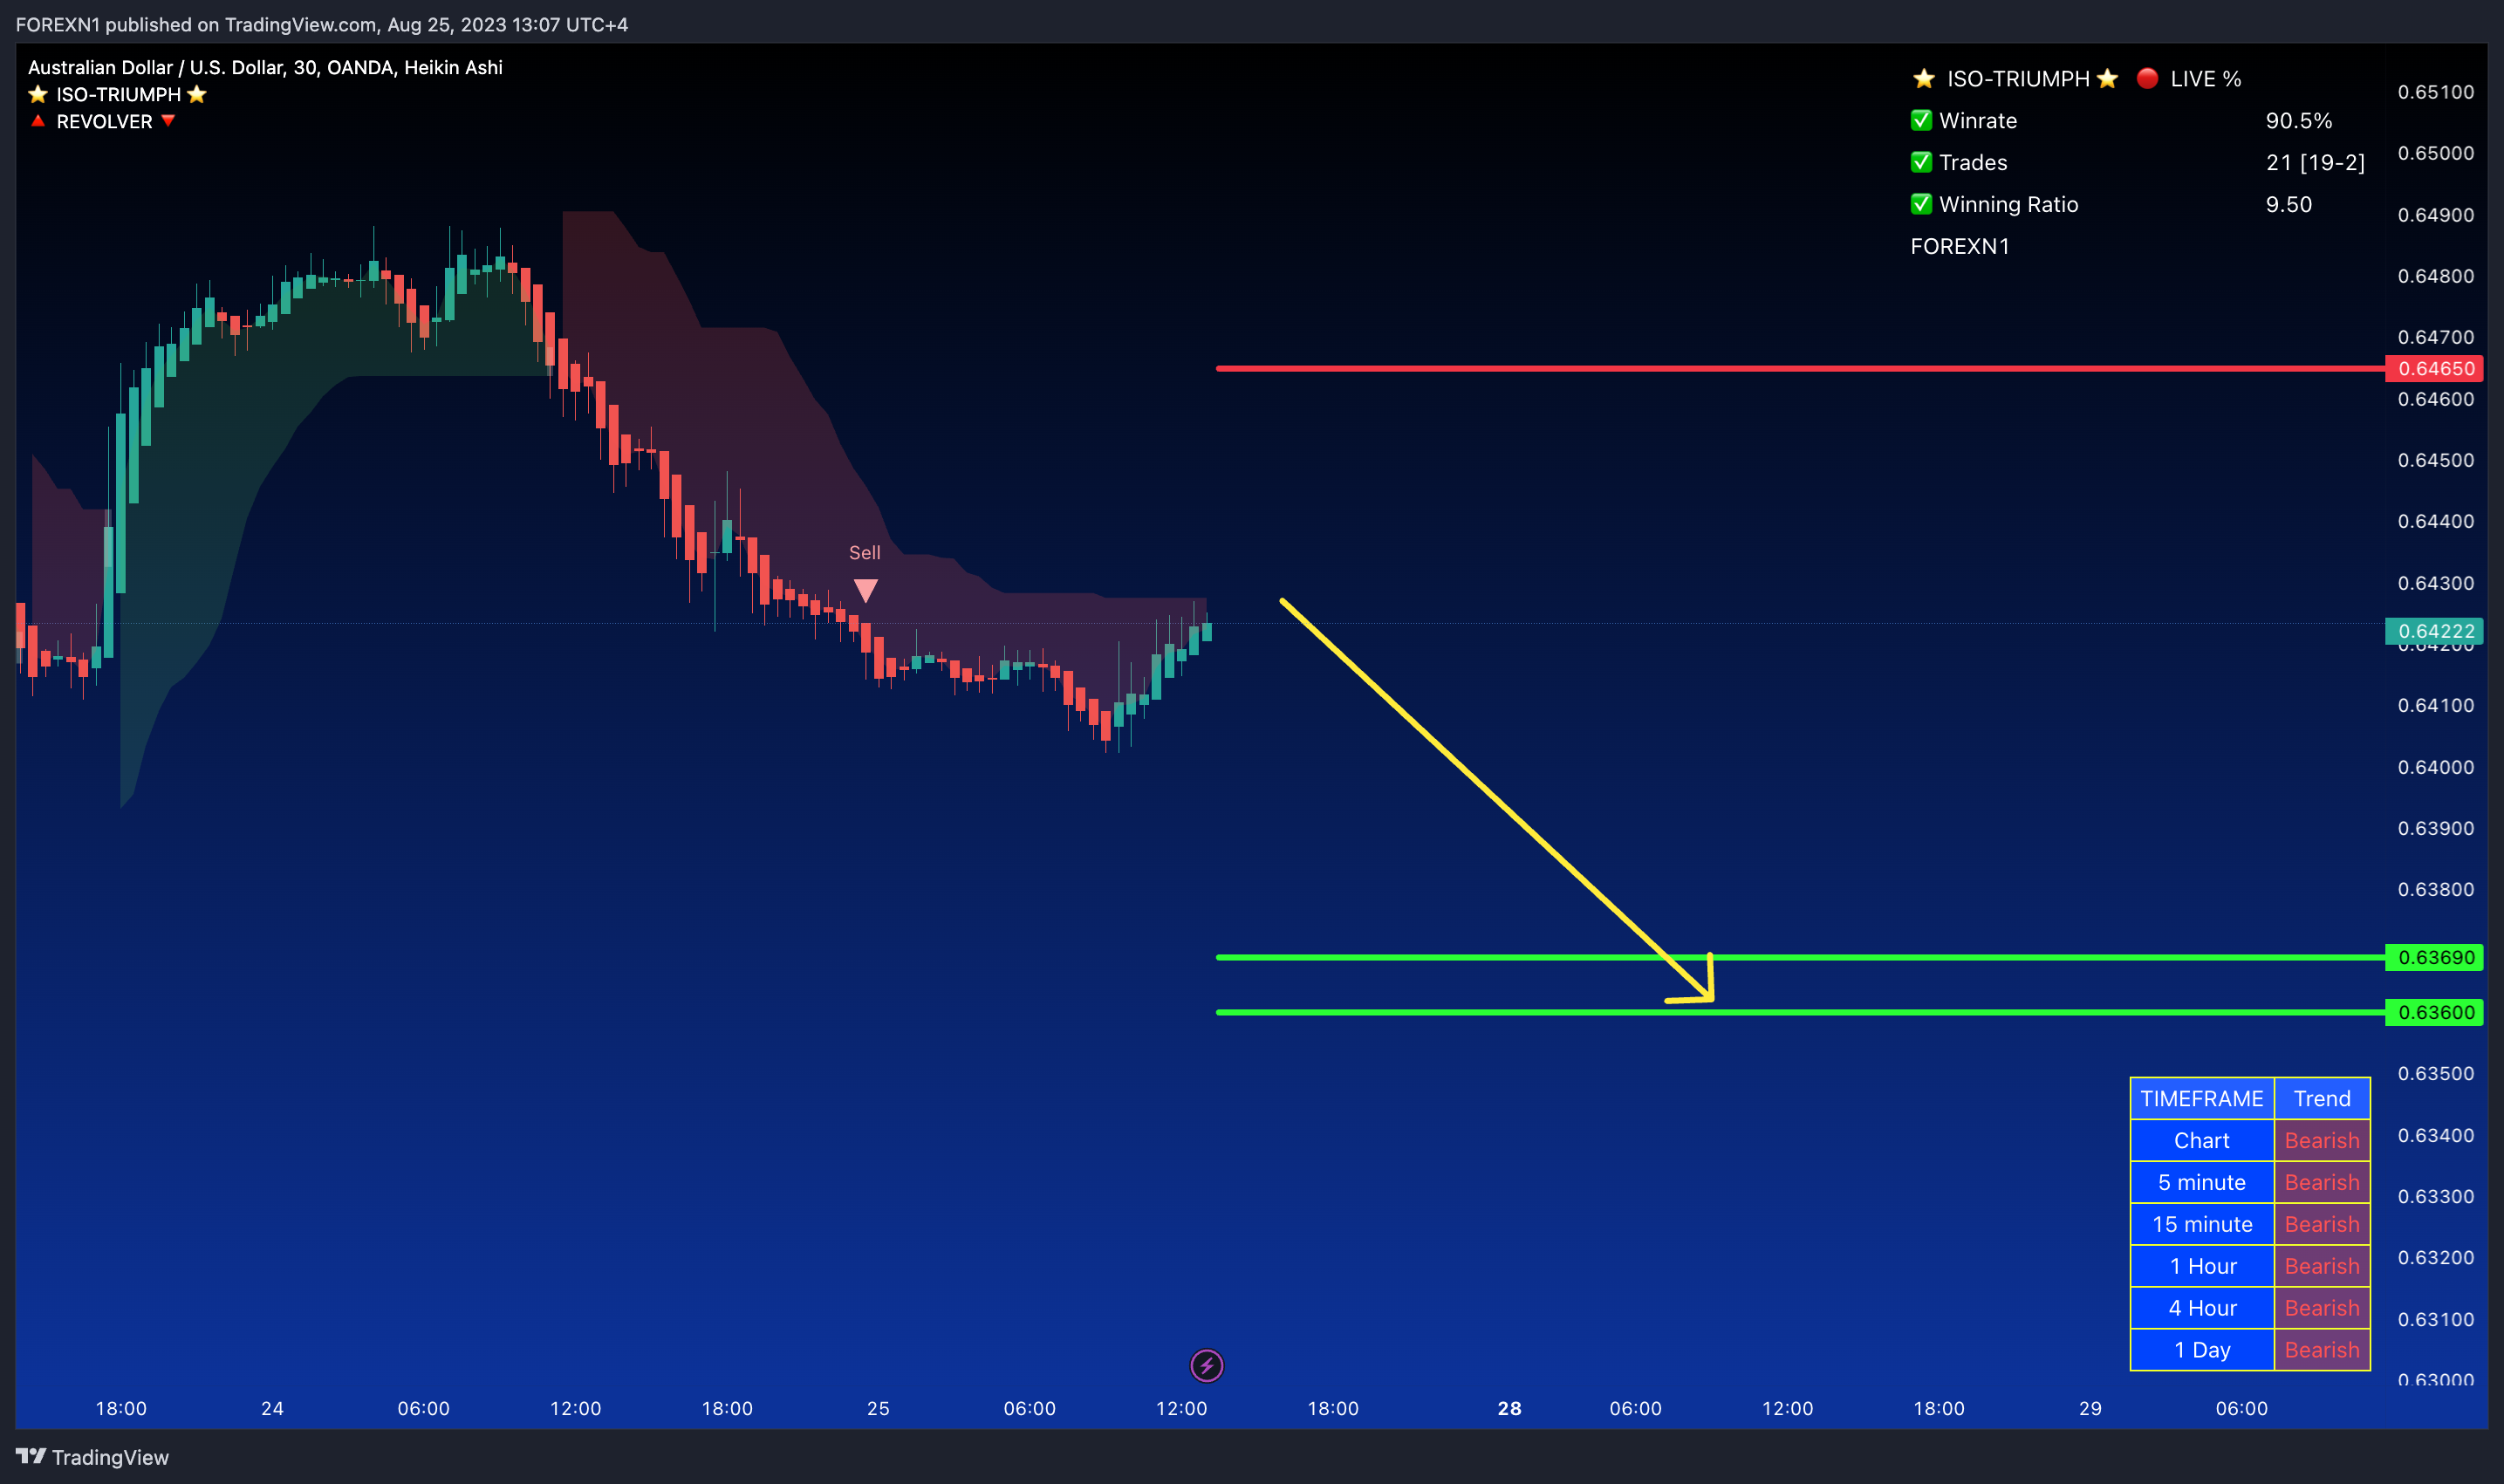Click the star icon before ISO-TRIUMPH legend

tap(38, 94)
